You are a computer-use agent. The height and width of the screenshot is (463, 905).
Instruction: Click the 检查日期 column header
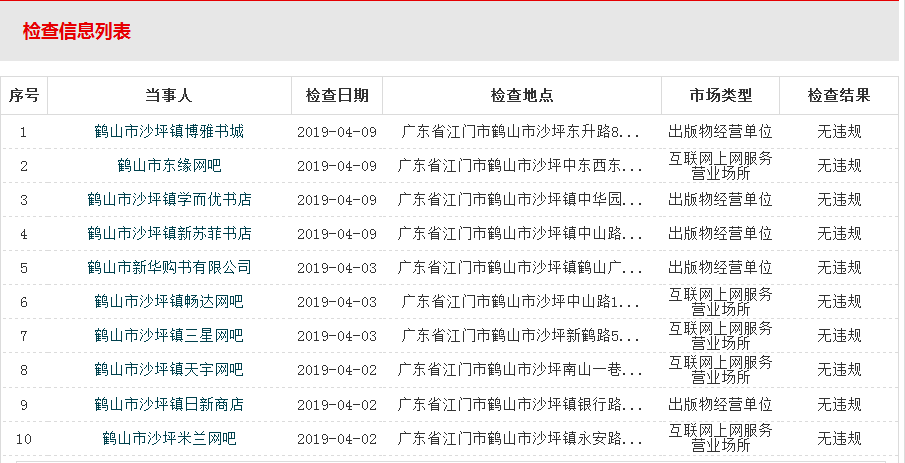337,96
